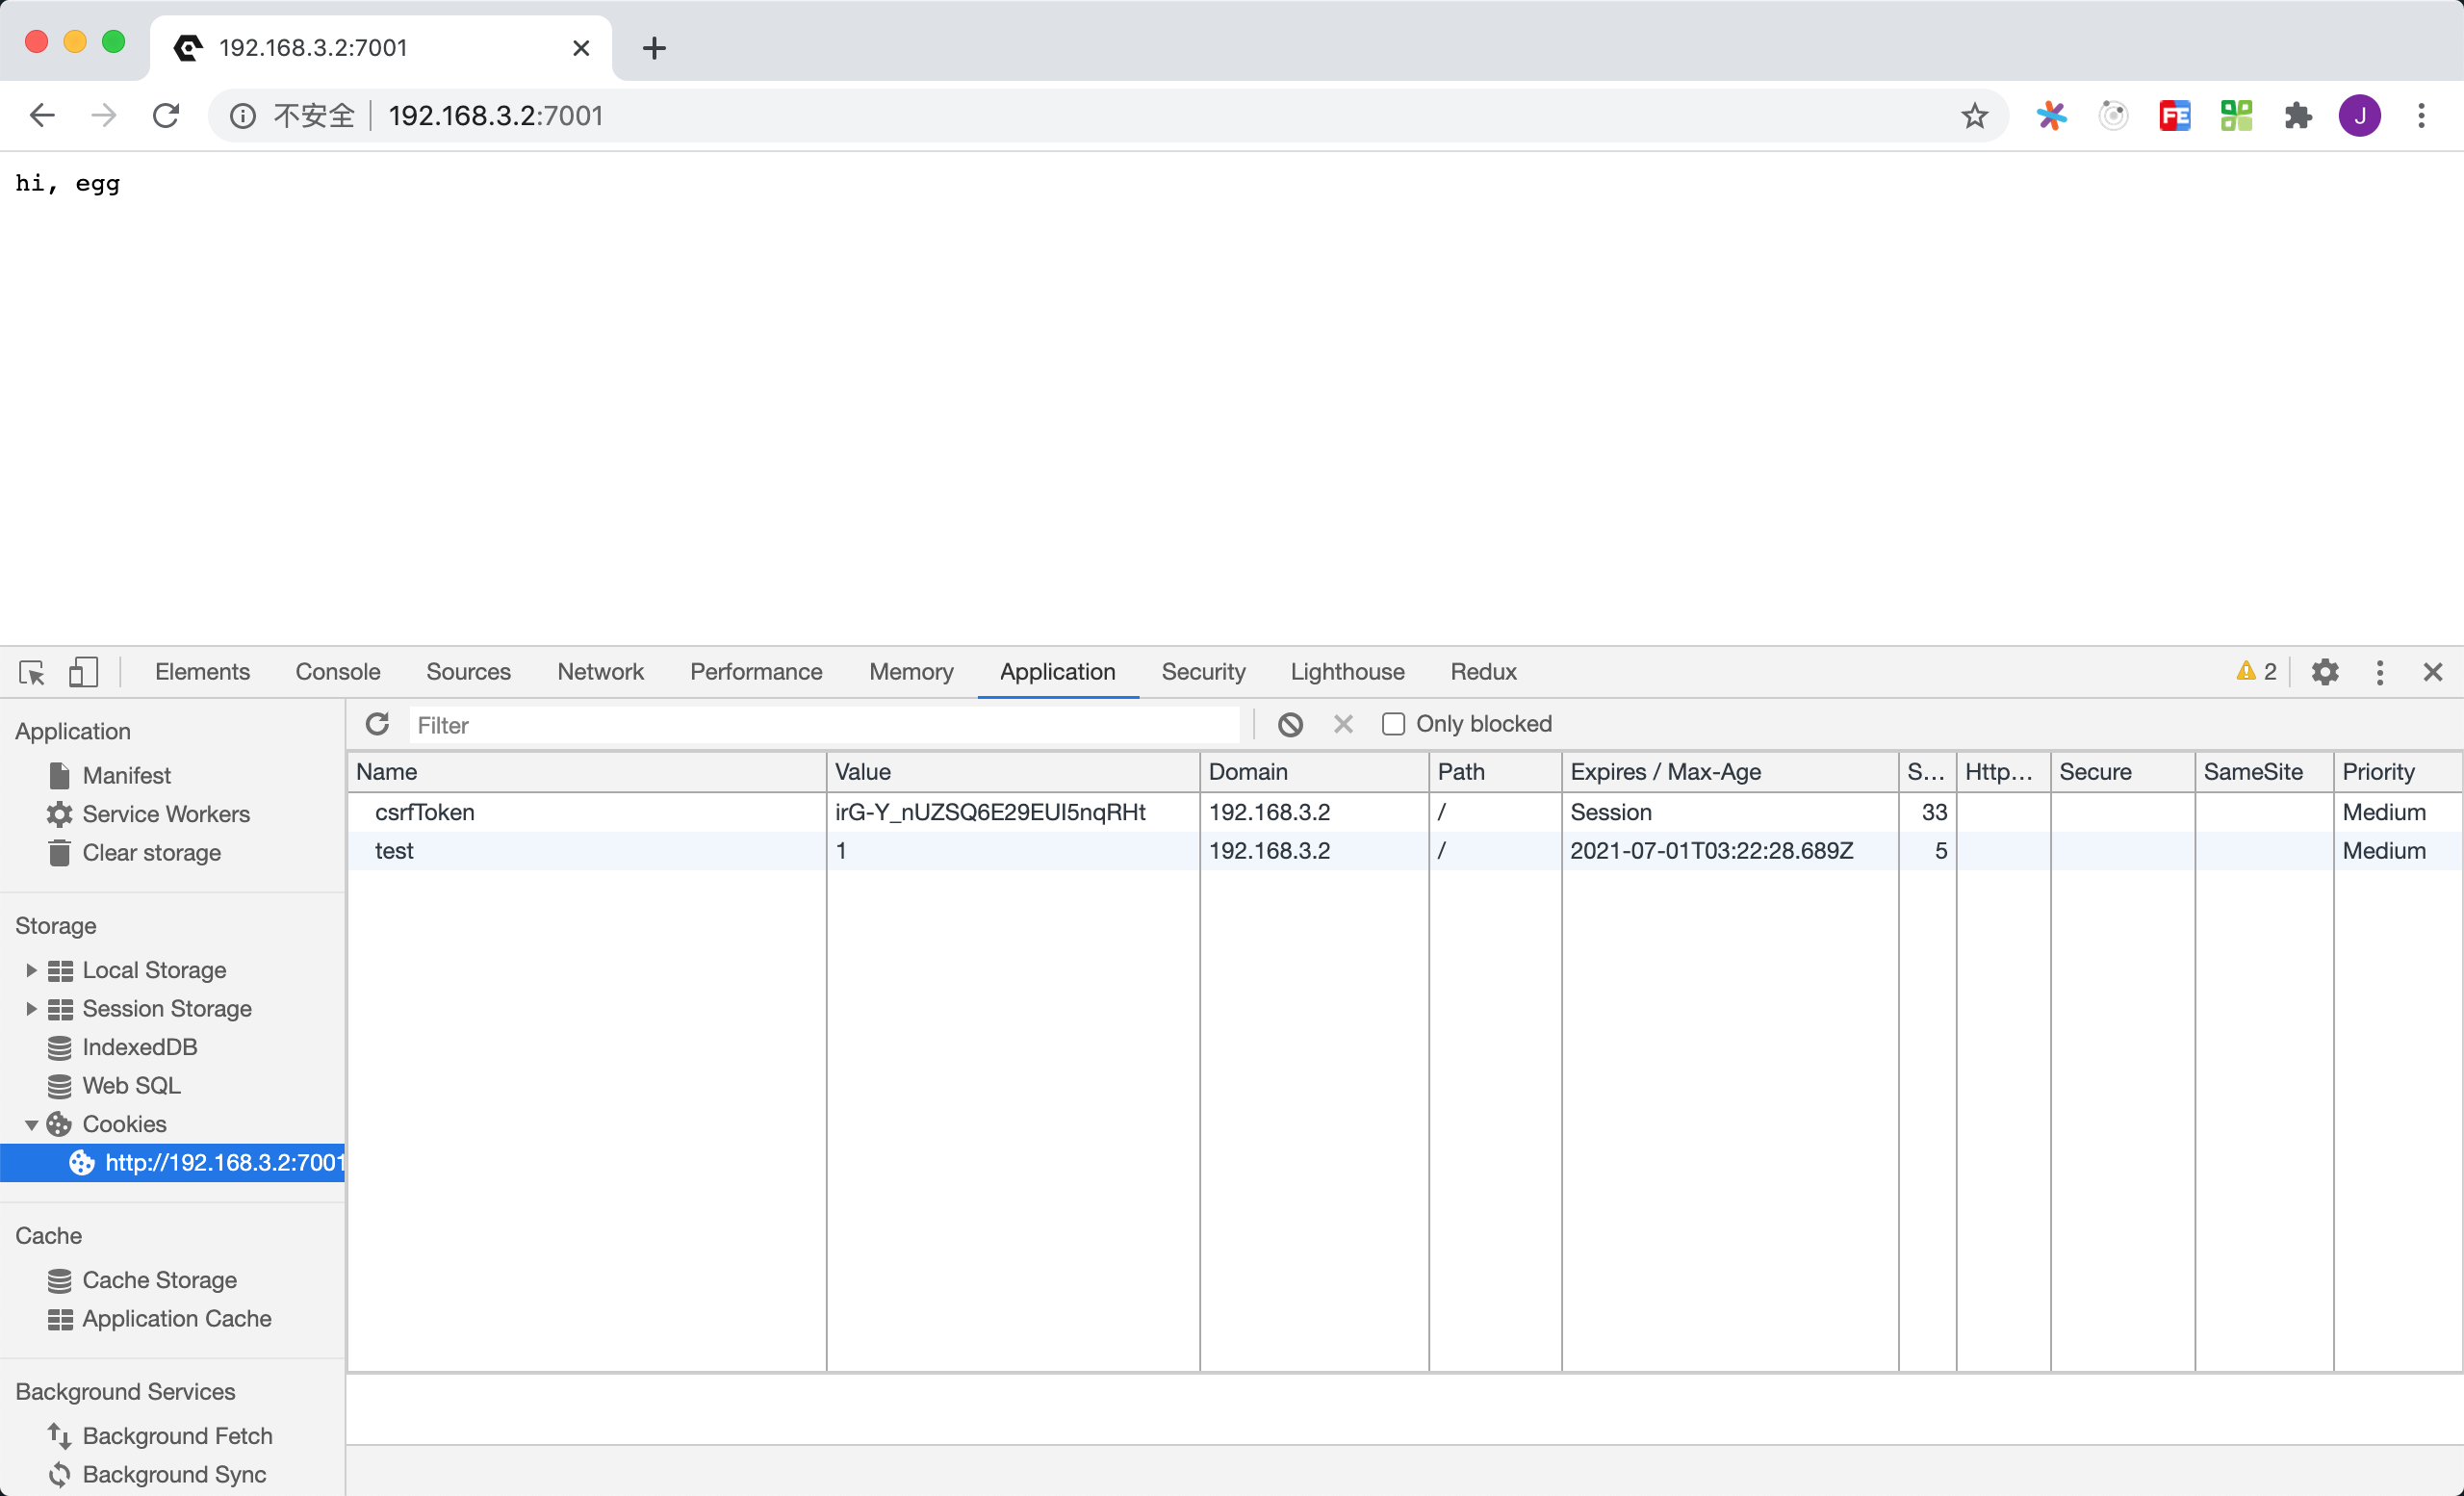Expand the Session Storage tree node
The width and height of the screenshot is (2464, 1496).
[x=31, y=1009]
